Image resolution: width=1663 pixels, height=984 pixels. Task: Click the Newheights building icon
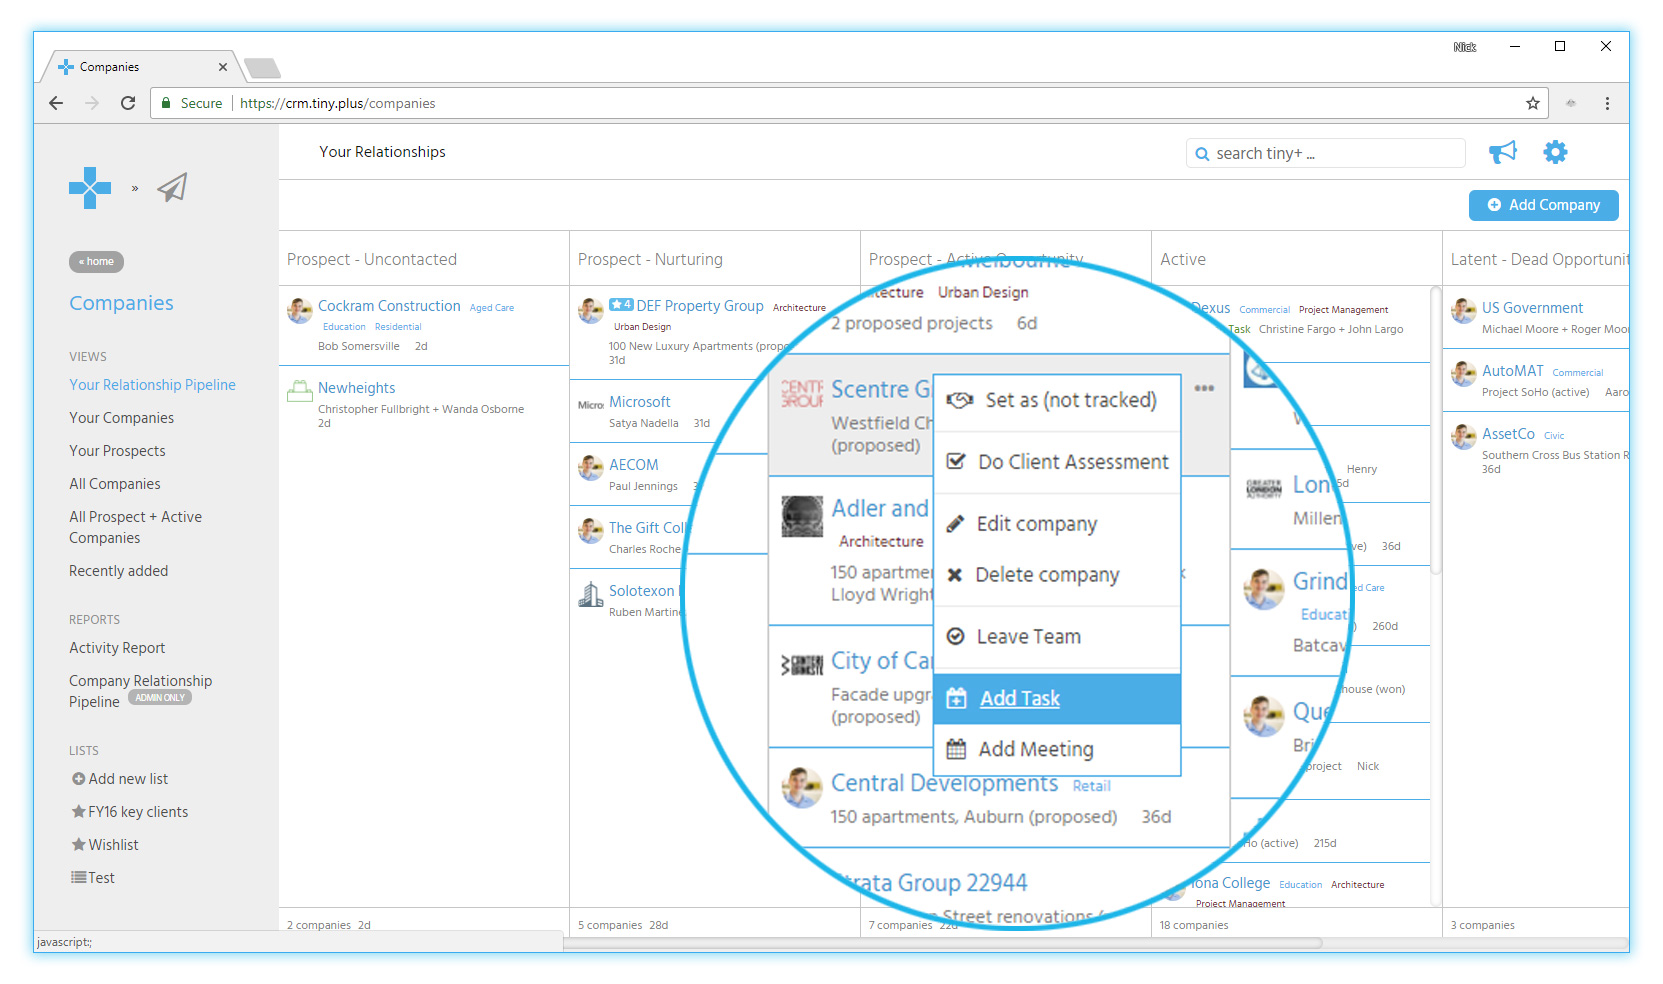(x=300, y=391)
